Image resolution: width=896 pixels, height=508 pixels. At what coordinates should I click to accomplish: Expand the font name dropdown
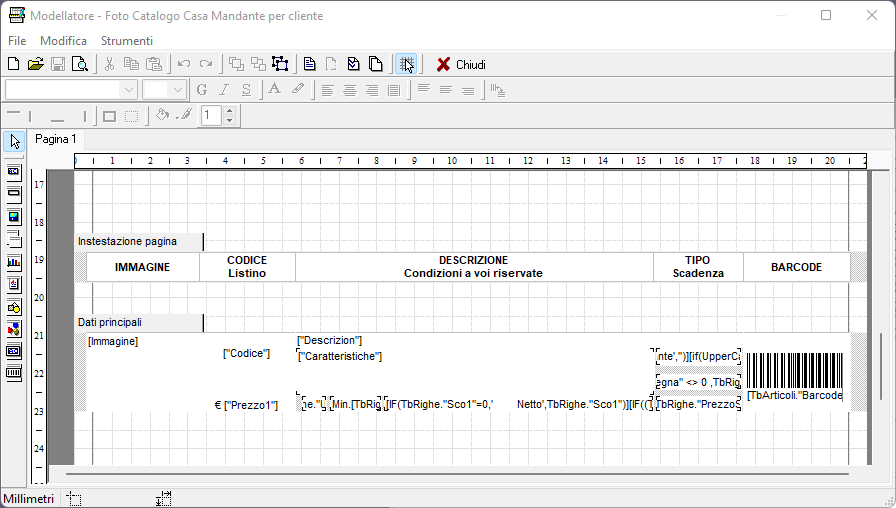[129, 90]
